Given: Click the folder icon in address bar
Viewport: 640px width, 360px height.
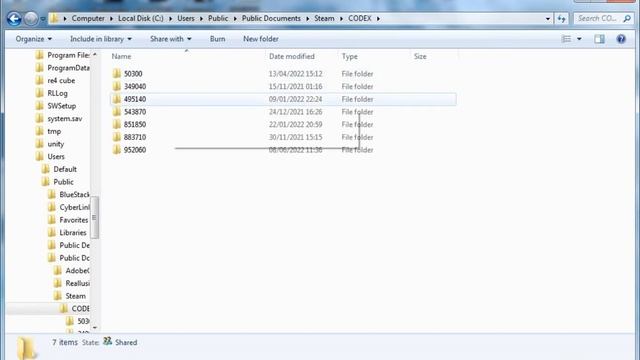Looking at the screenshot, I should pos(55,18).
